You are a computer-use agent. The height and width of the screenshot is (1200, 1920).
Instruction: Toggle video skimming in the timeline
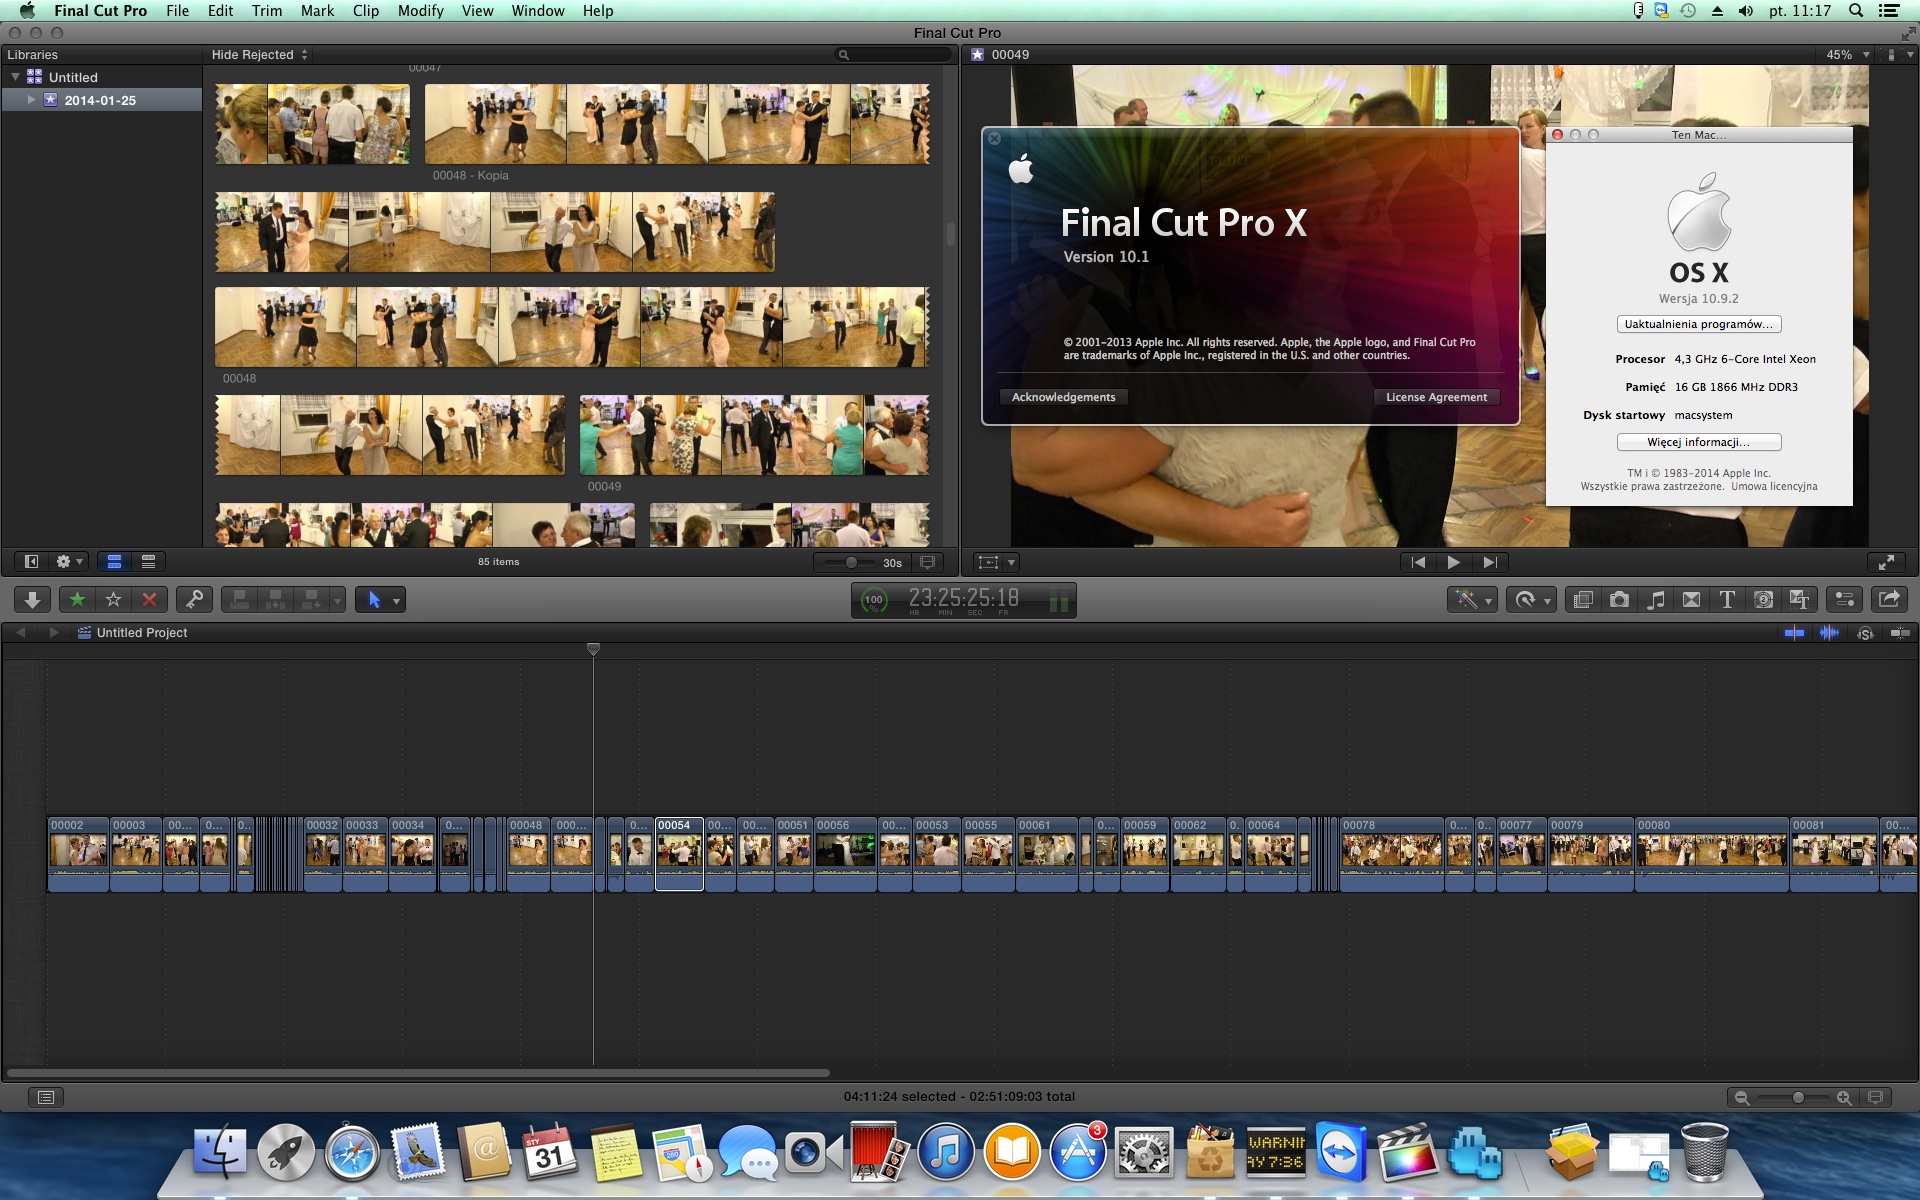(1795, 633)
